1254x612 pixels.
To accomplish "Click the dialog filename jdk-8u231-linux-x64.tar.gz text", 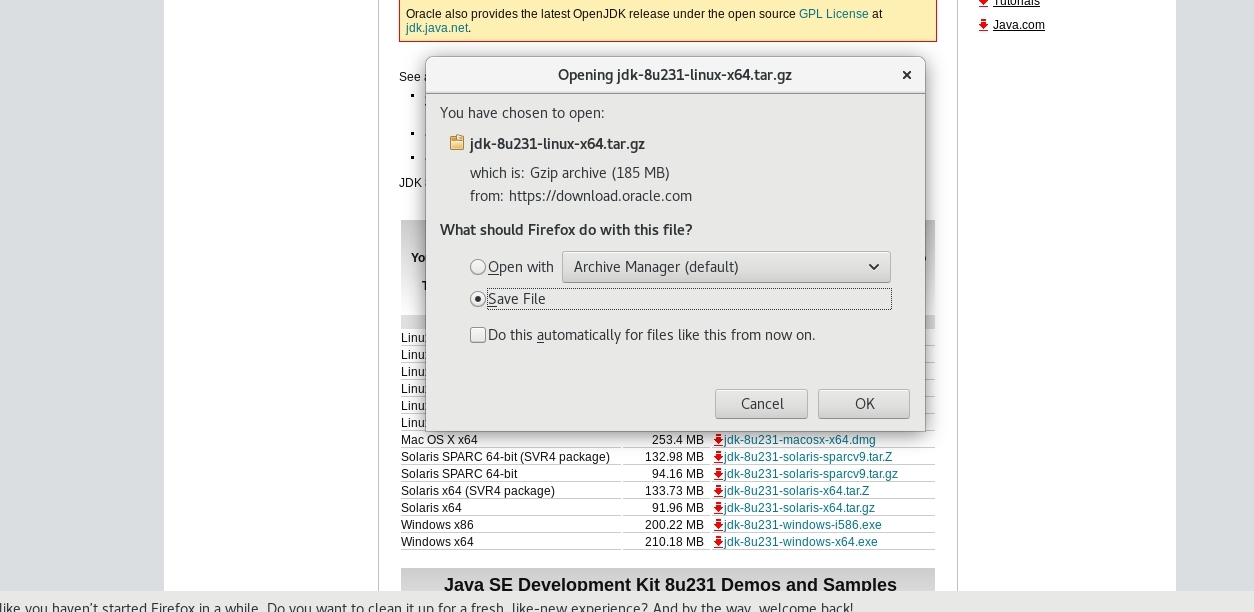I will 557,143.
